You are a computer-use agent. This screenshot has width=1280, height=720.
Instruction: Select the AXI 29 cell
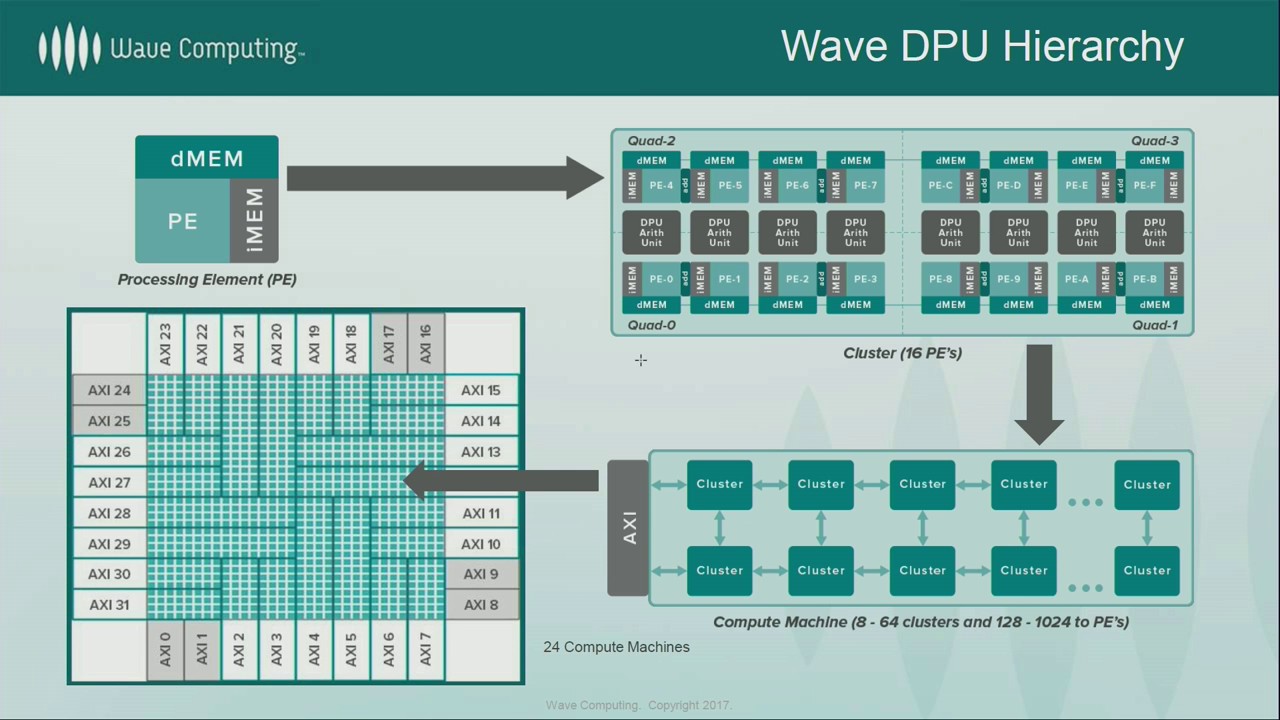pyautogui.click(x=109, y=544)
